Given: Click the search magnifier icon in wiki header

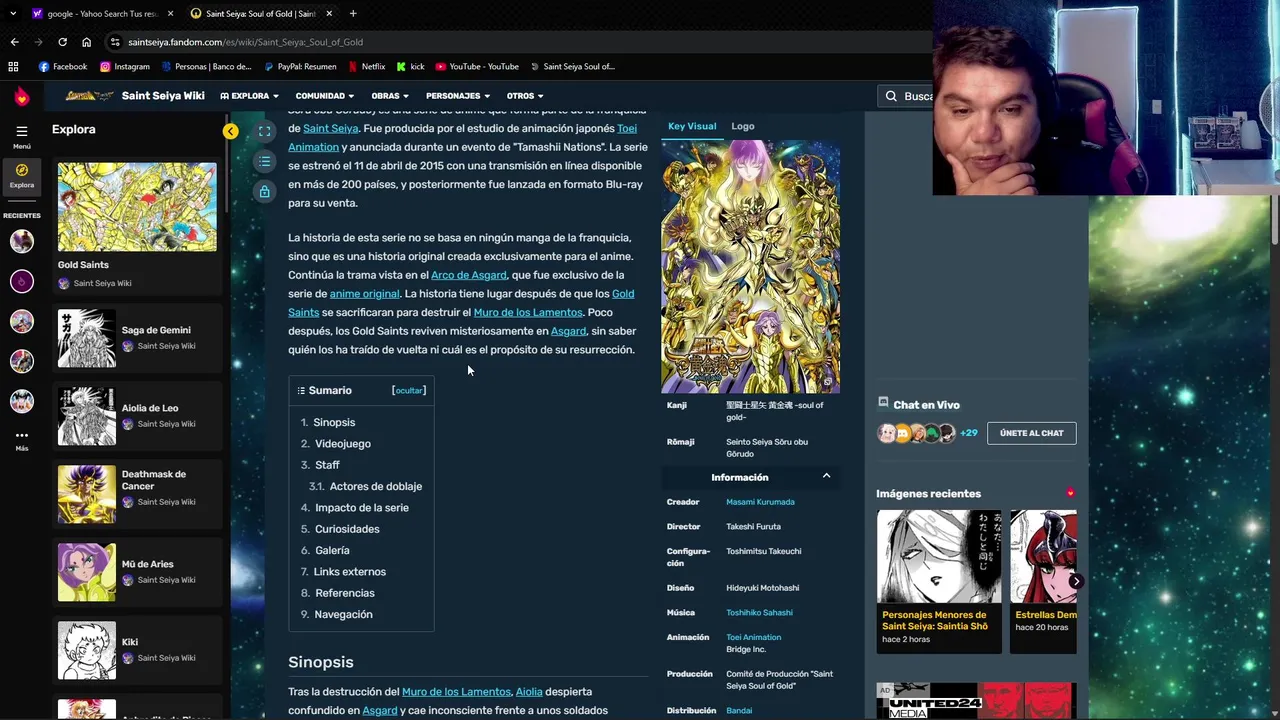Looking at the screenshot, I should click(x=891, y=96).
